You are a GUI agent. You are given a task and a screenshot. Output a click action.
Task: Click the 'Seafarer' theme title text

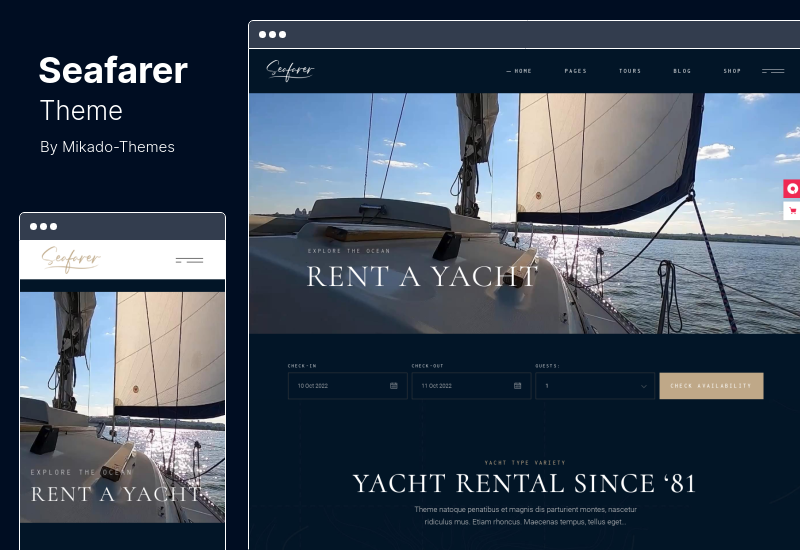tap(113, 70)
